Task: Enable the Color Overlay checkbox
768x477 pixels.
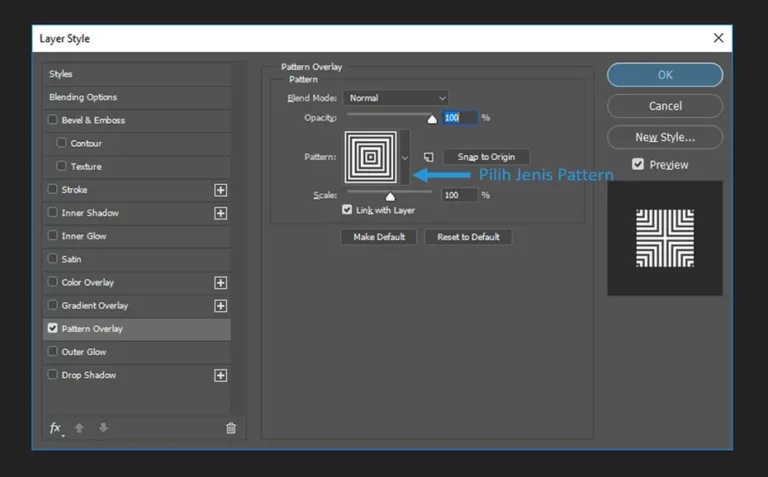Action: click(x=52, y=282)
